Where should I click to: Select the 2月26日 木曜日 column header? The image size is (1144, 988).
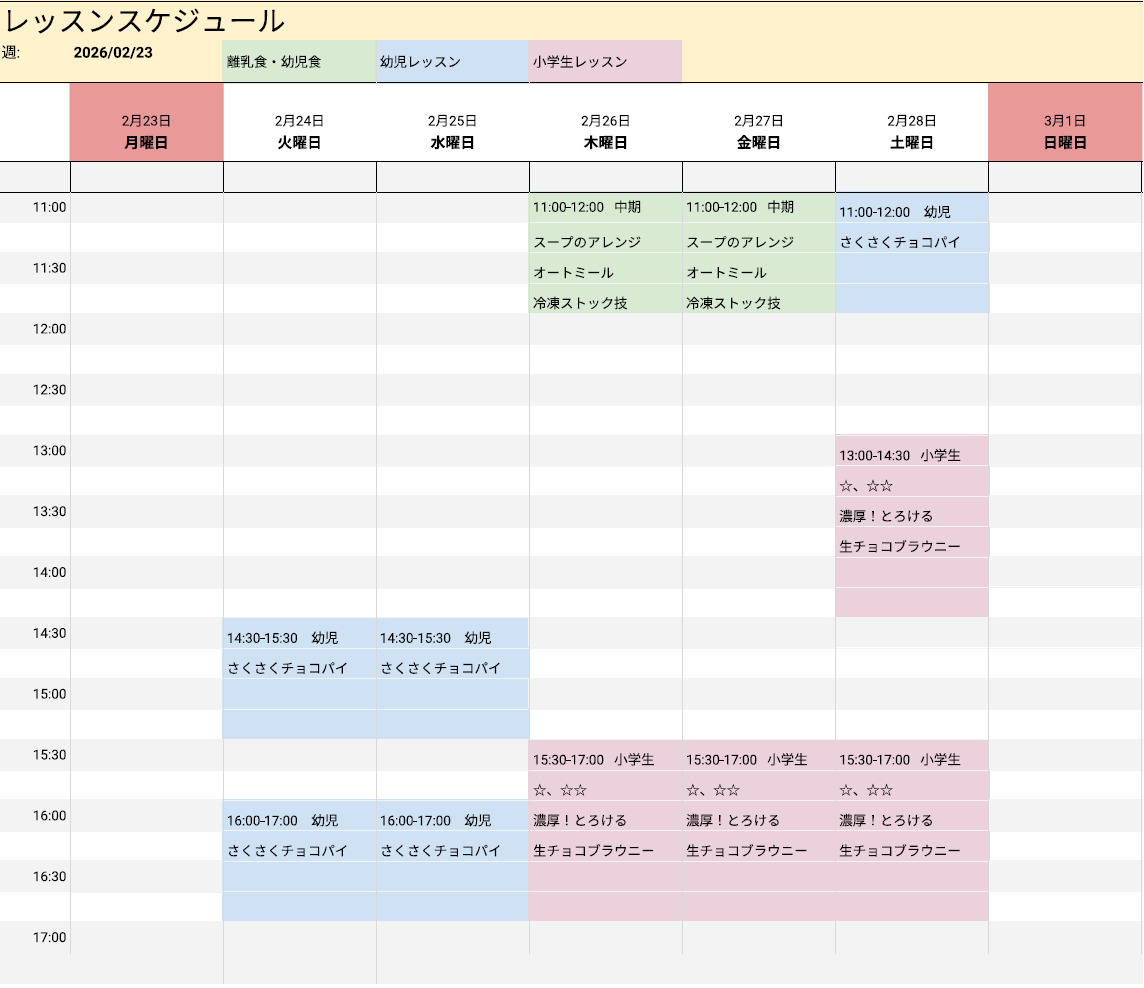point(605,131)
